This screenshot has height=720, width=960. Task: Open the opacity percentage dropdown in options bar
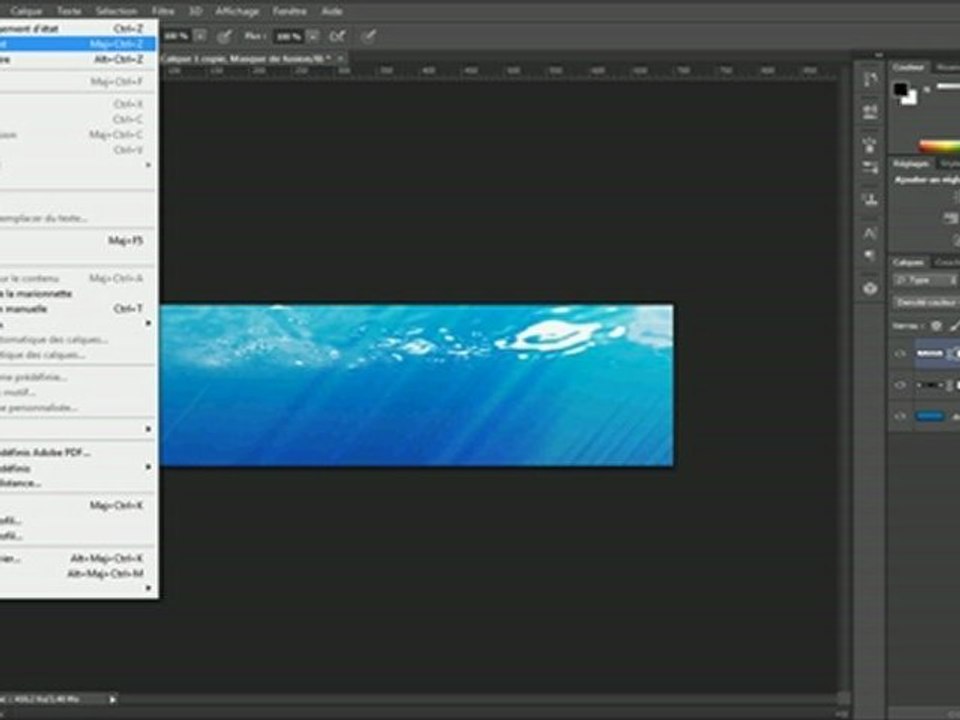click(x=200, y=36)
